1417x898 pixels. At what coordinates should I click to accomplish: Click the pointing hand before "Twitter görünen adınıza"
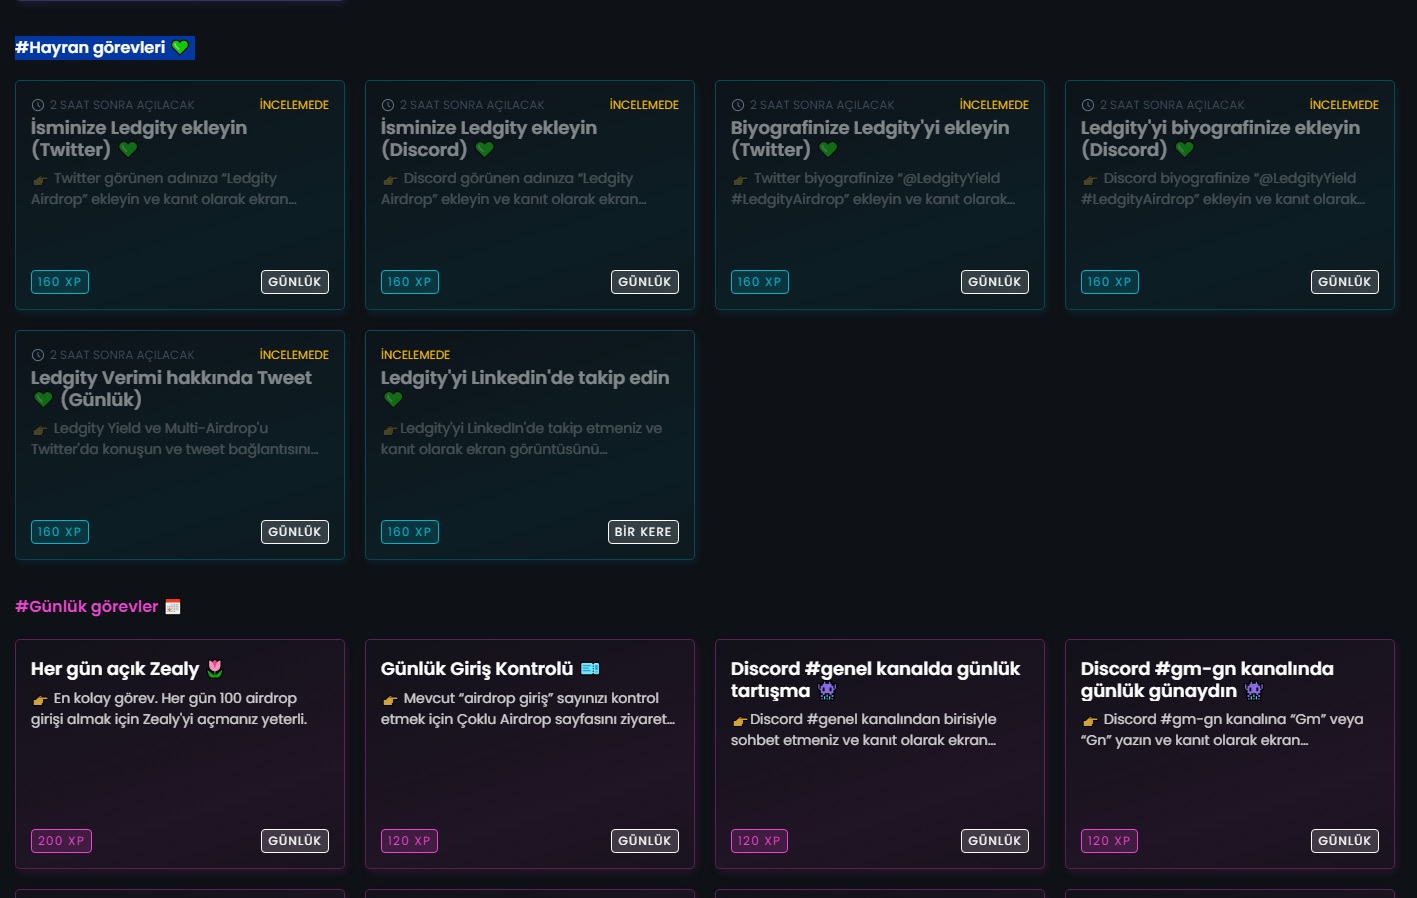tap(40, 180)
